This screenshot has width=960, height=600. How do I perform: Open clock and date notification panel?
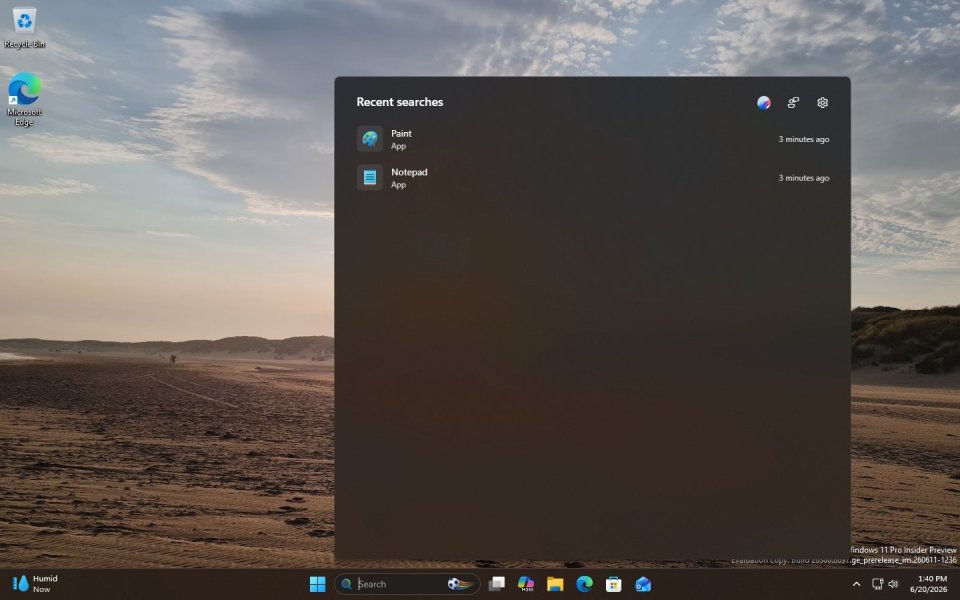928,584
